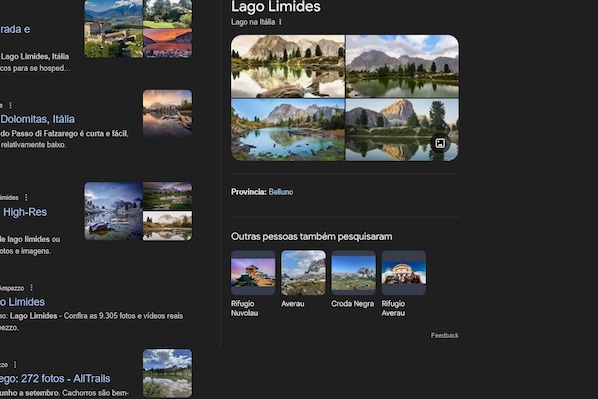Open top-right cloudy mountain lake photo in panel
This screenshot has height=399, width=598.
point(402,66)
